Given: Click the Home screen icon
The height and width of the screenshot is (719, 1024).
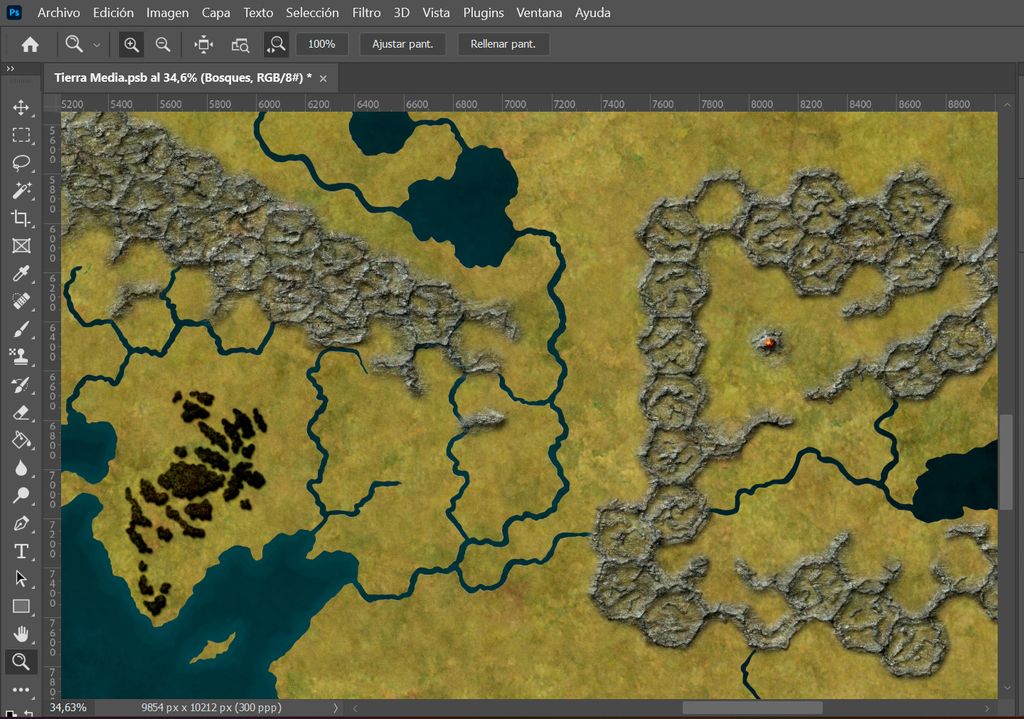Looking at the screenshot, I should [29, 44].
